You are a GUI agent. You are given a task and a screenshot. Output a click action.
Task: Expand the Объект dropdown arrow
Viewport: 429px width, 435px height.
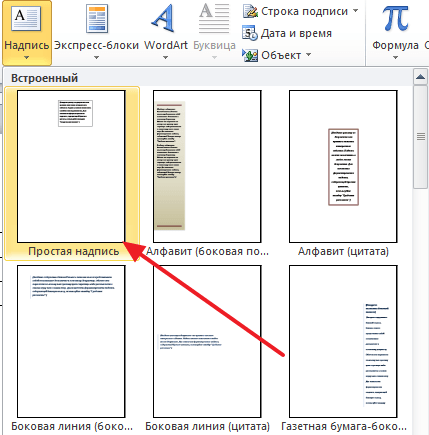[x=308, y=54]
